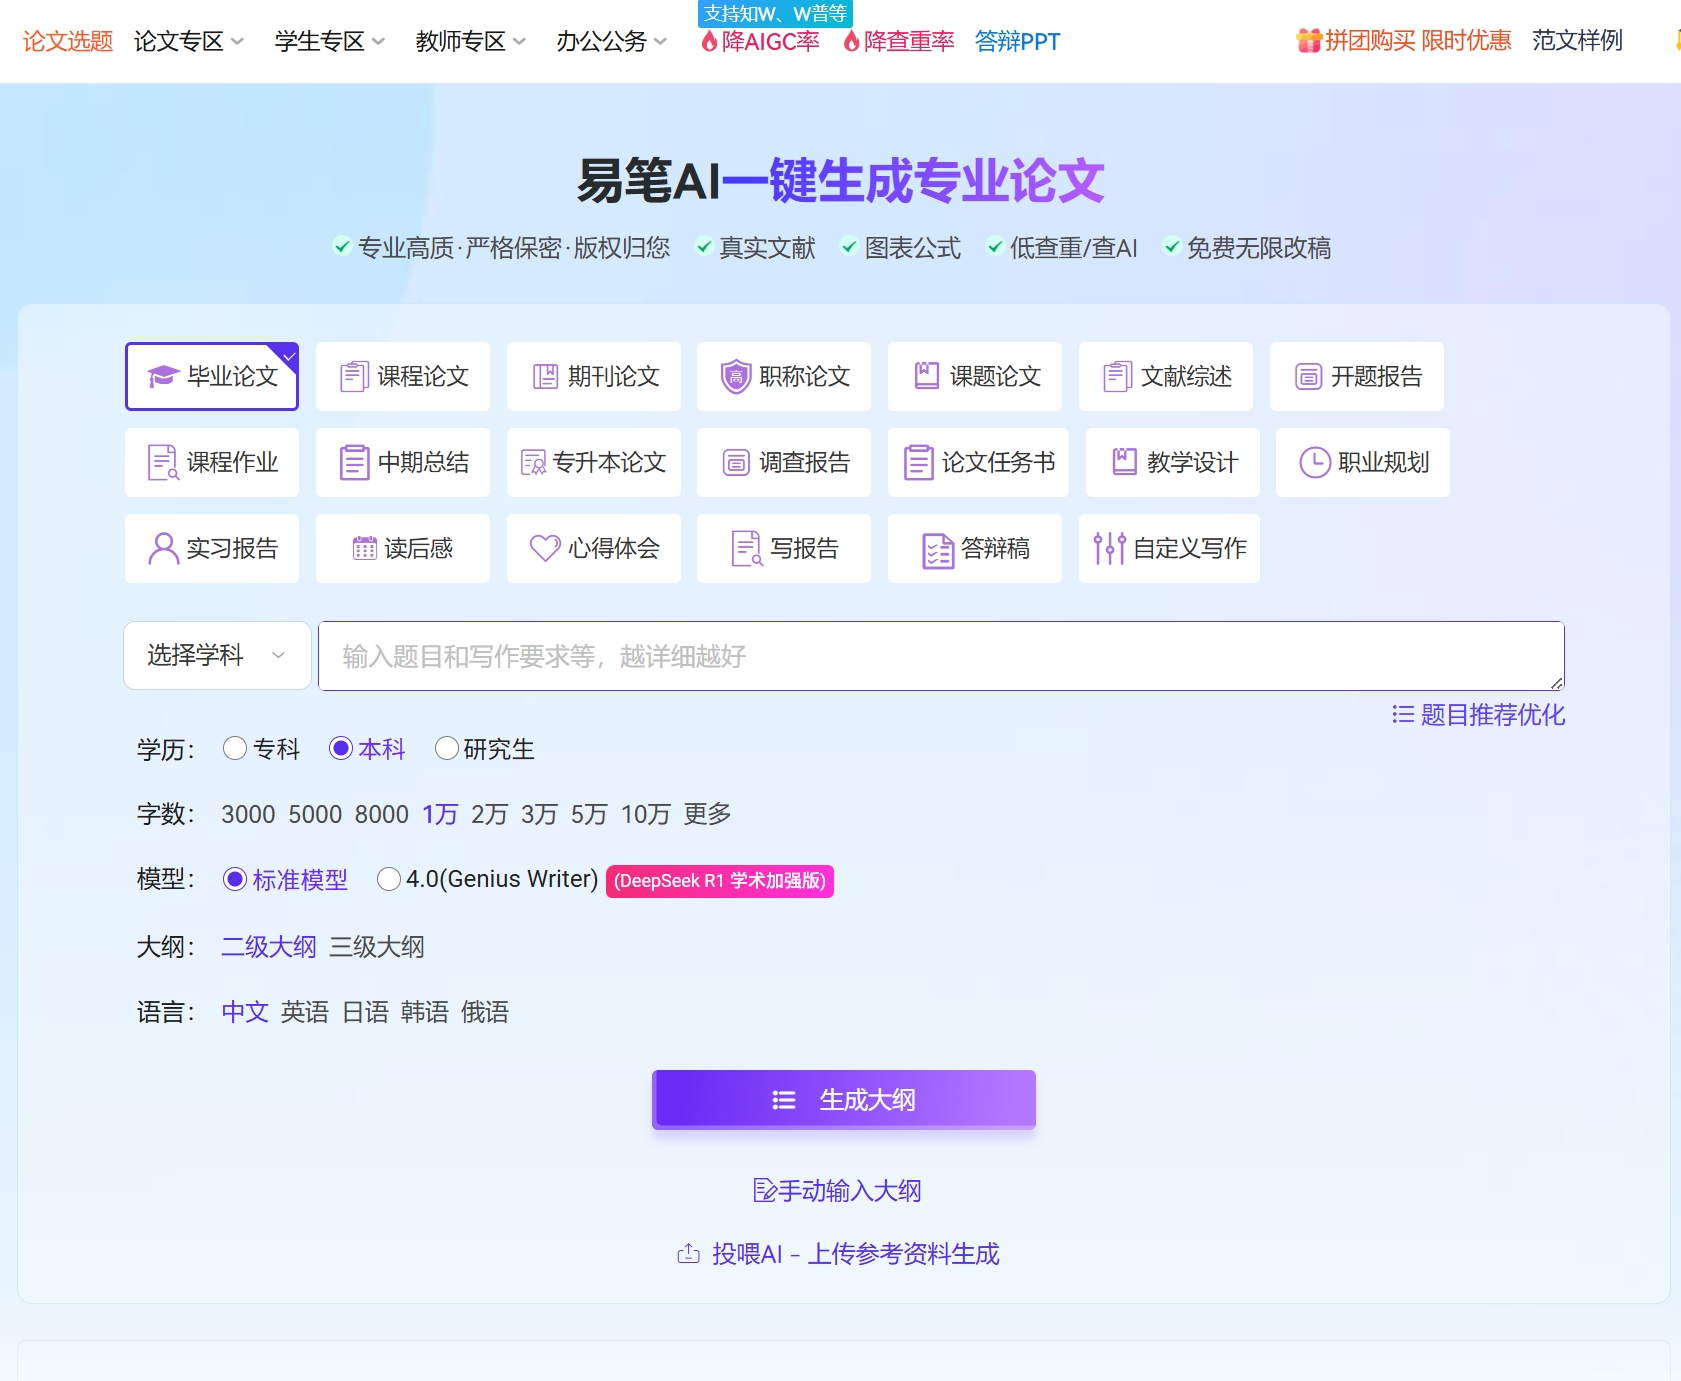1681x1381 pixels.
Task: Select the 研究生 education level radio
Action: pos(447,748)
